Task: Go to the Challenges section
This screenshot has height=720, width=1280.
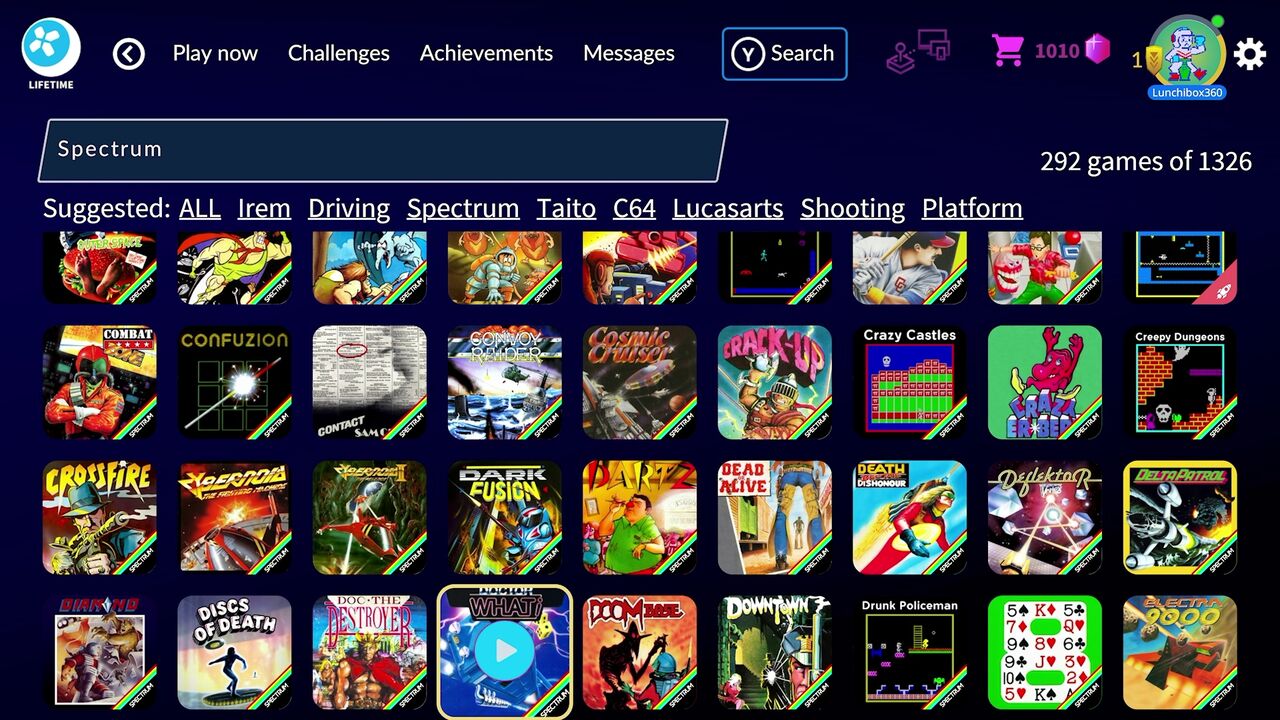Action: pos(339,53)
